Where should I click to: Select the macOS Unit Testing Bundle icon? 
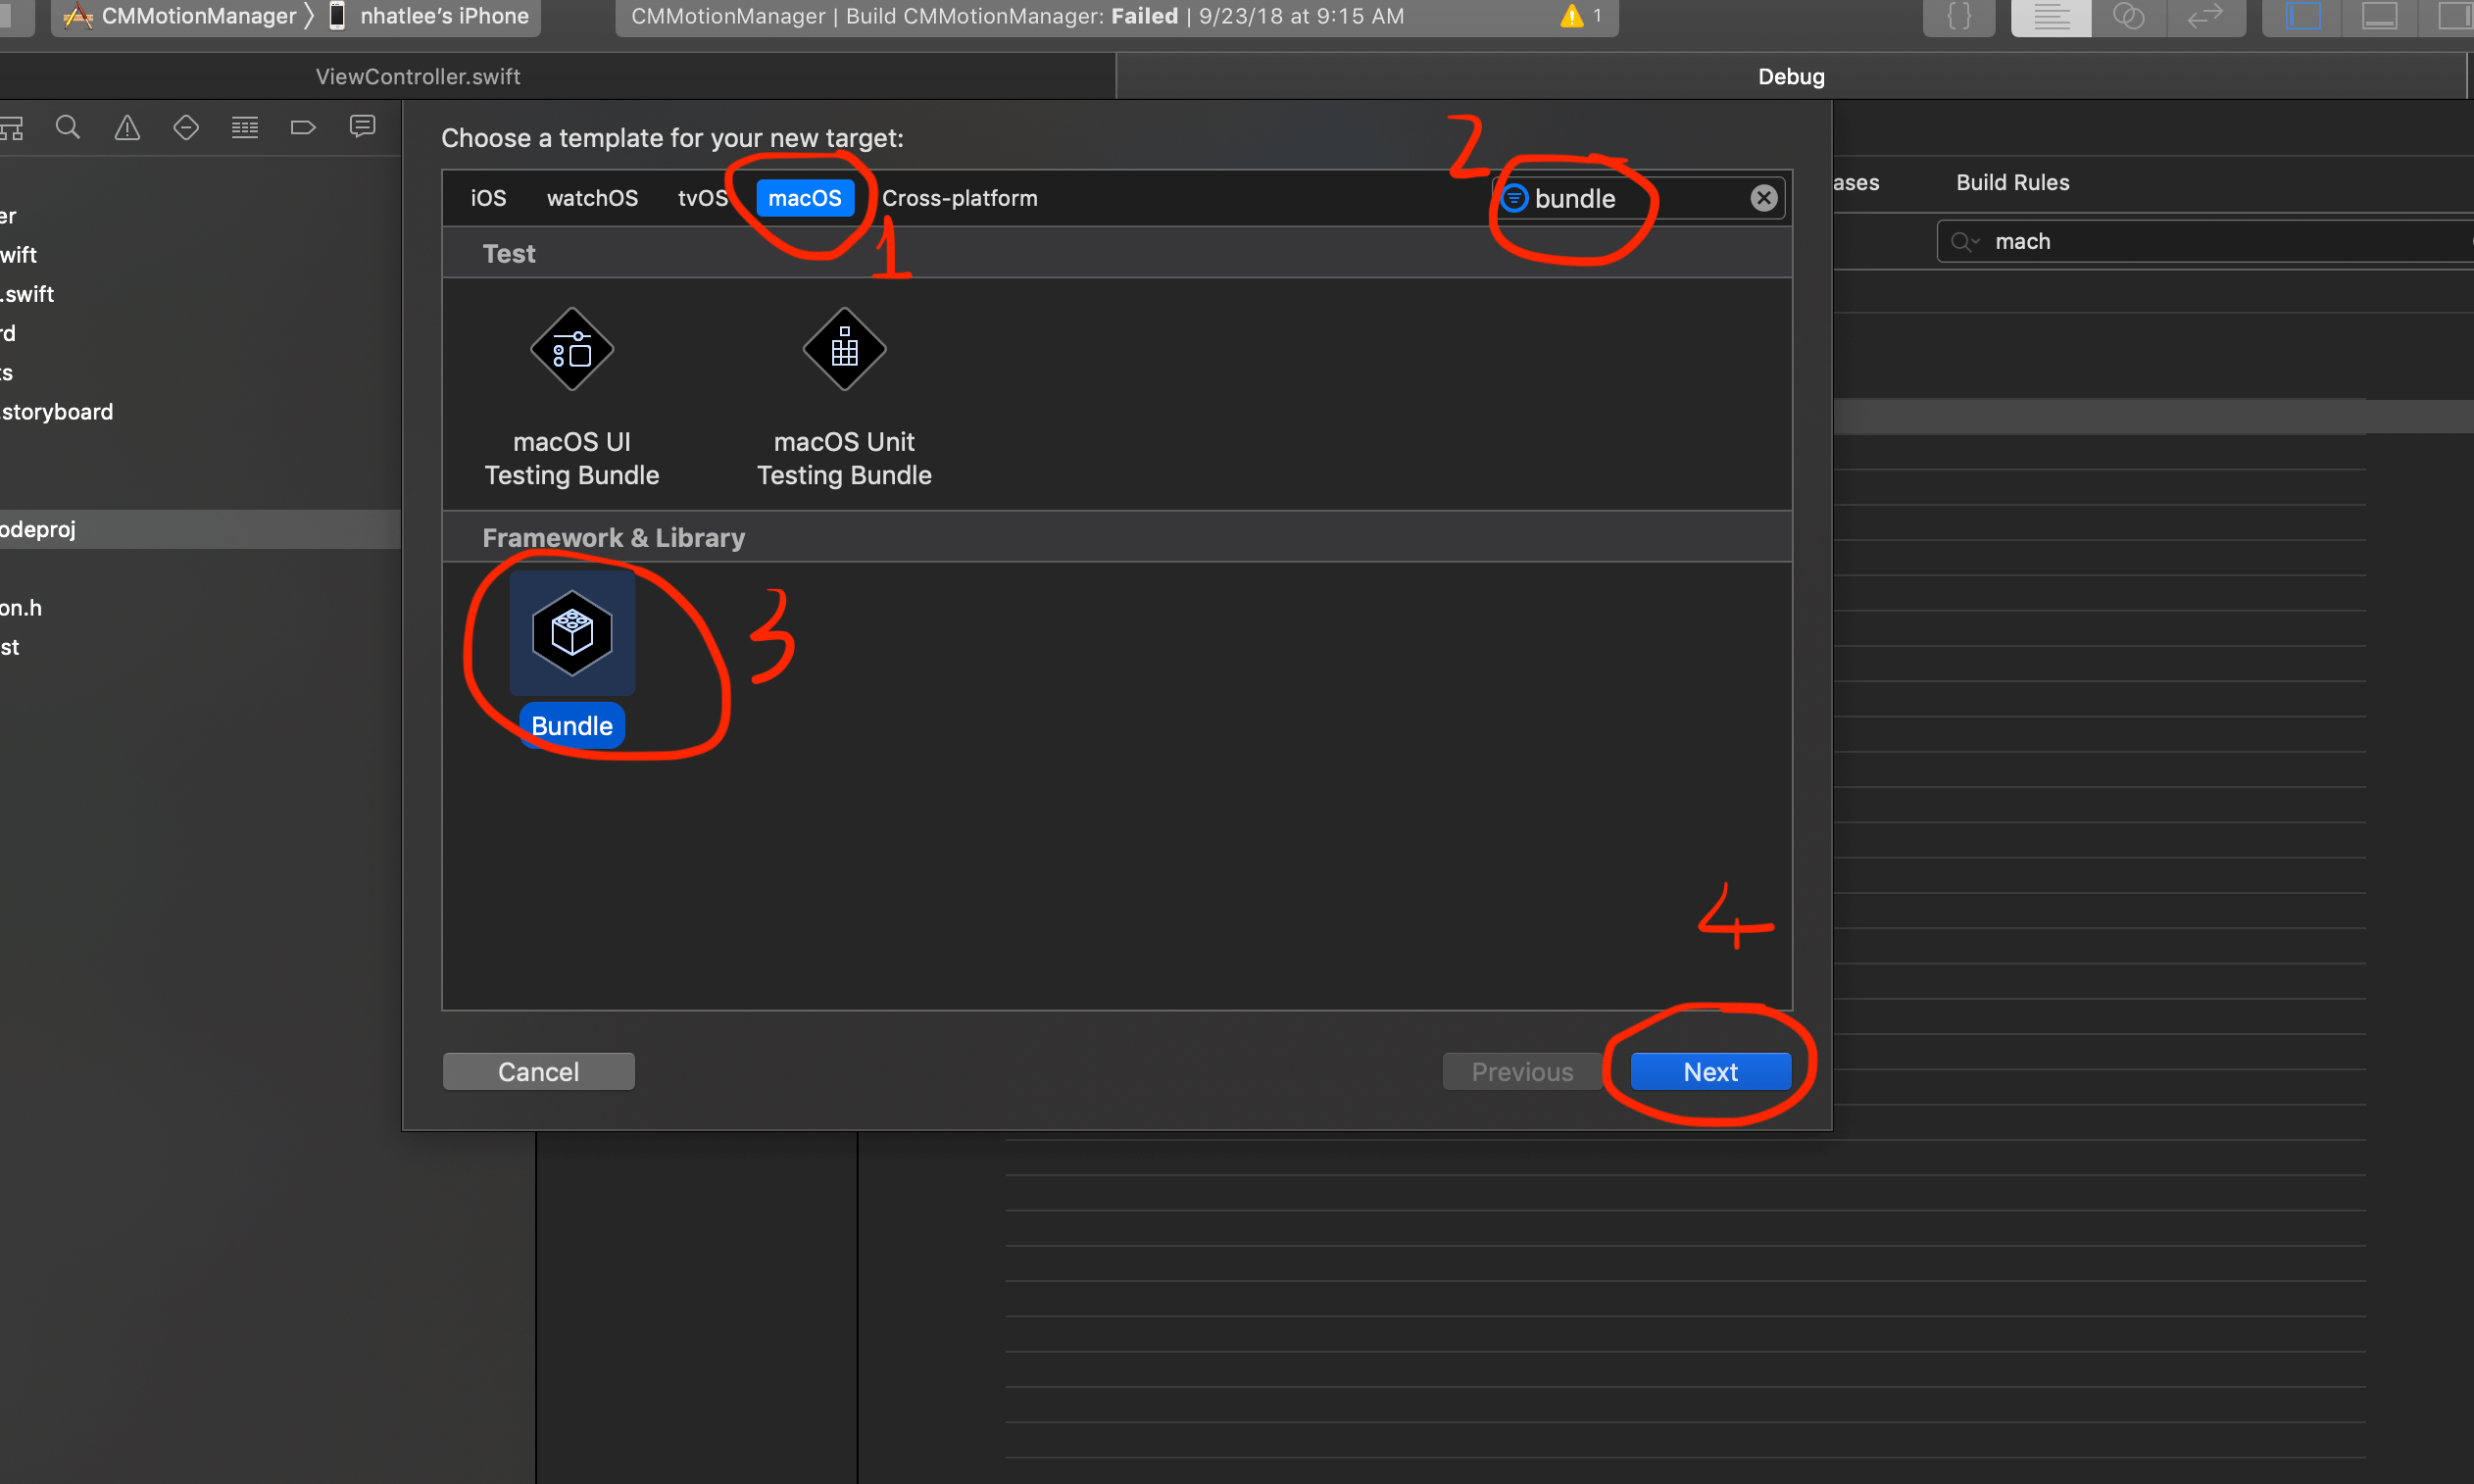click(844, 350)
